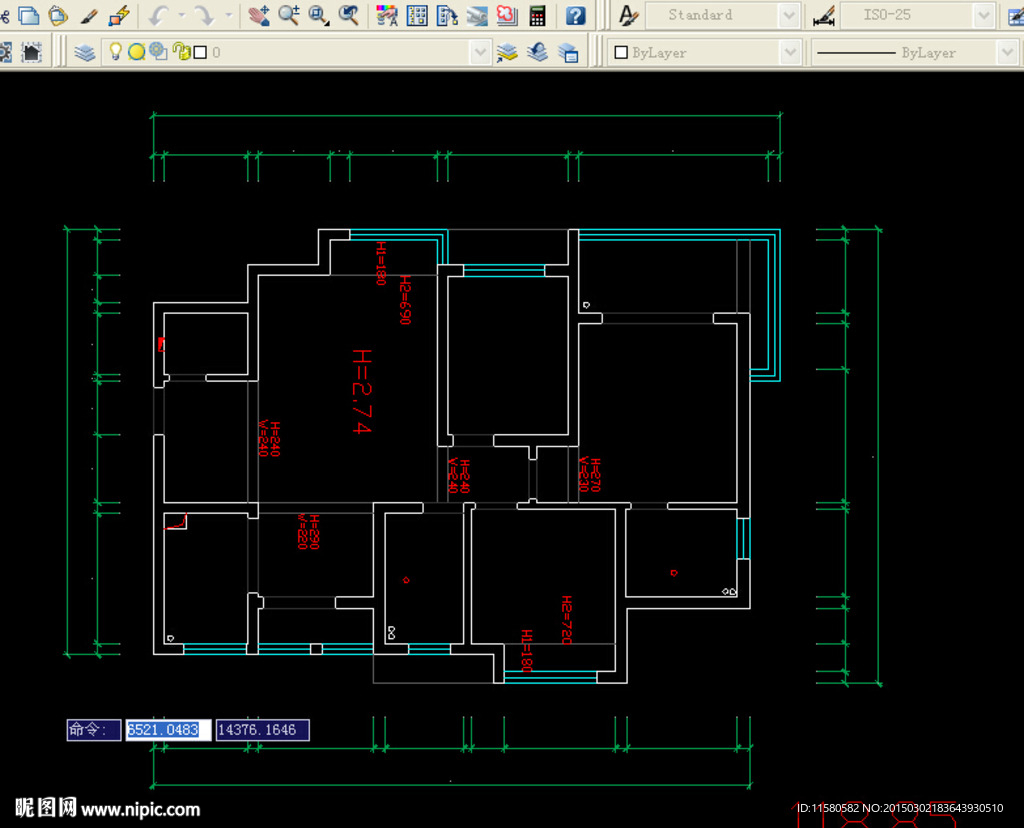This screenshot has height=828, width=1024.
Task: Click the Undo arrow button
Action: (158, 15)
